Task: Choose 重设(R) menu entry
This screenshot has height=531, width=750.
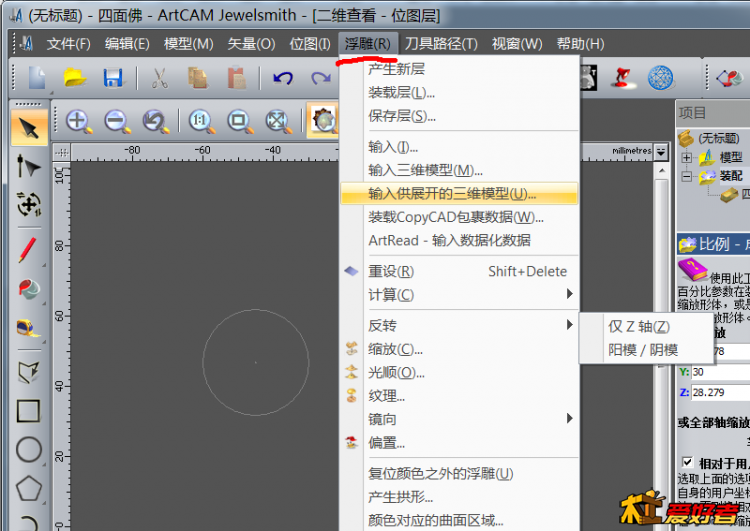Action: (x=459, y=271)
